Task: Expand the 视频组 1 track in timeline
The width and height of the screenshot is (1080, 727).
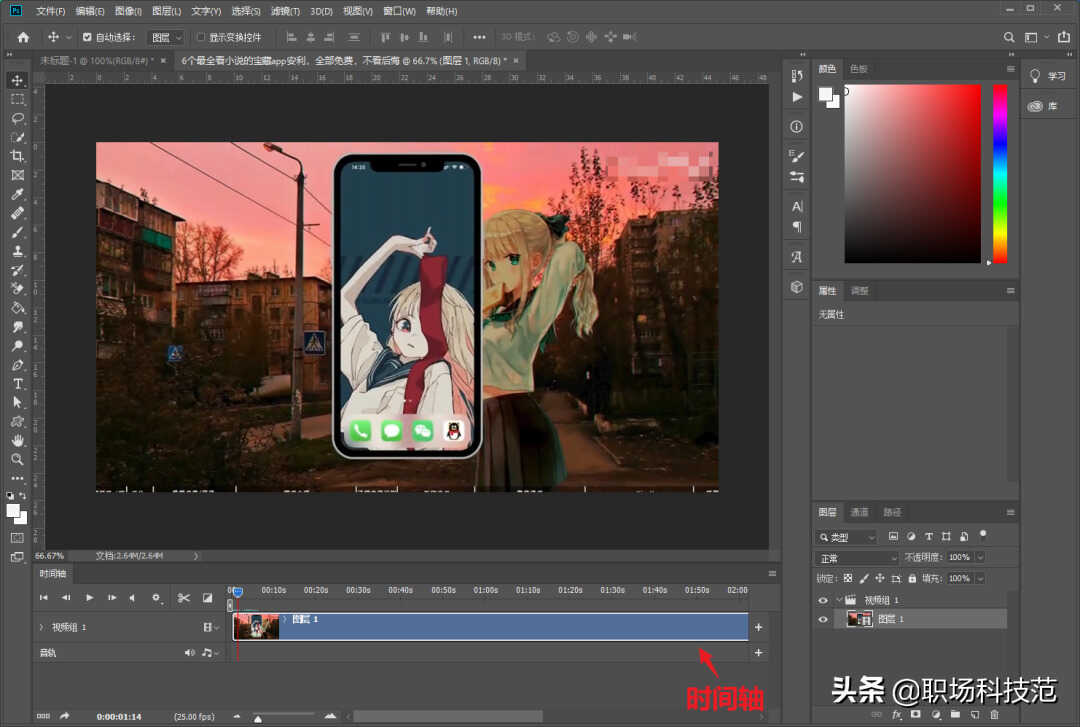Action: [41, 627]
